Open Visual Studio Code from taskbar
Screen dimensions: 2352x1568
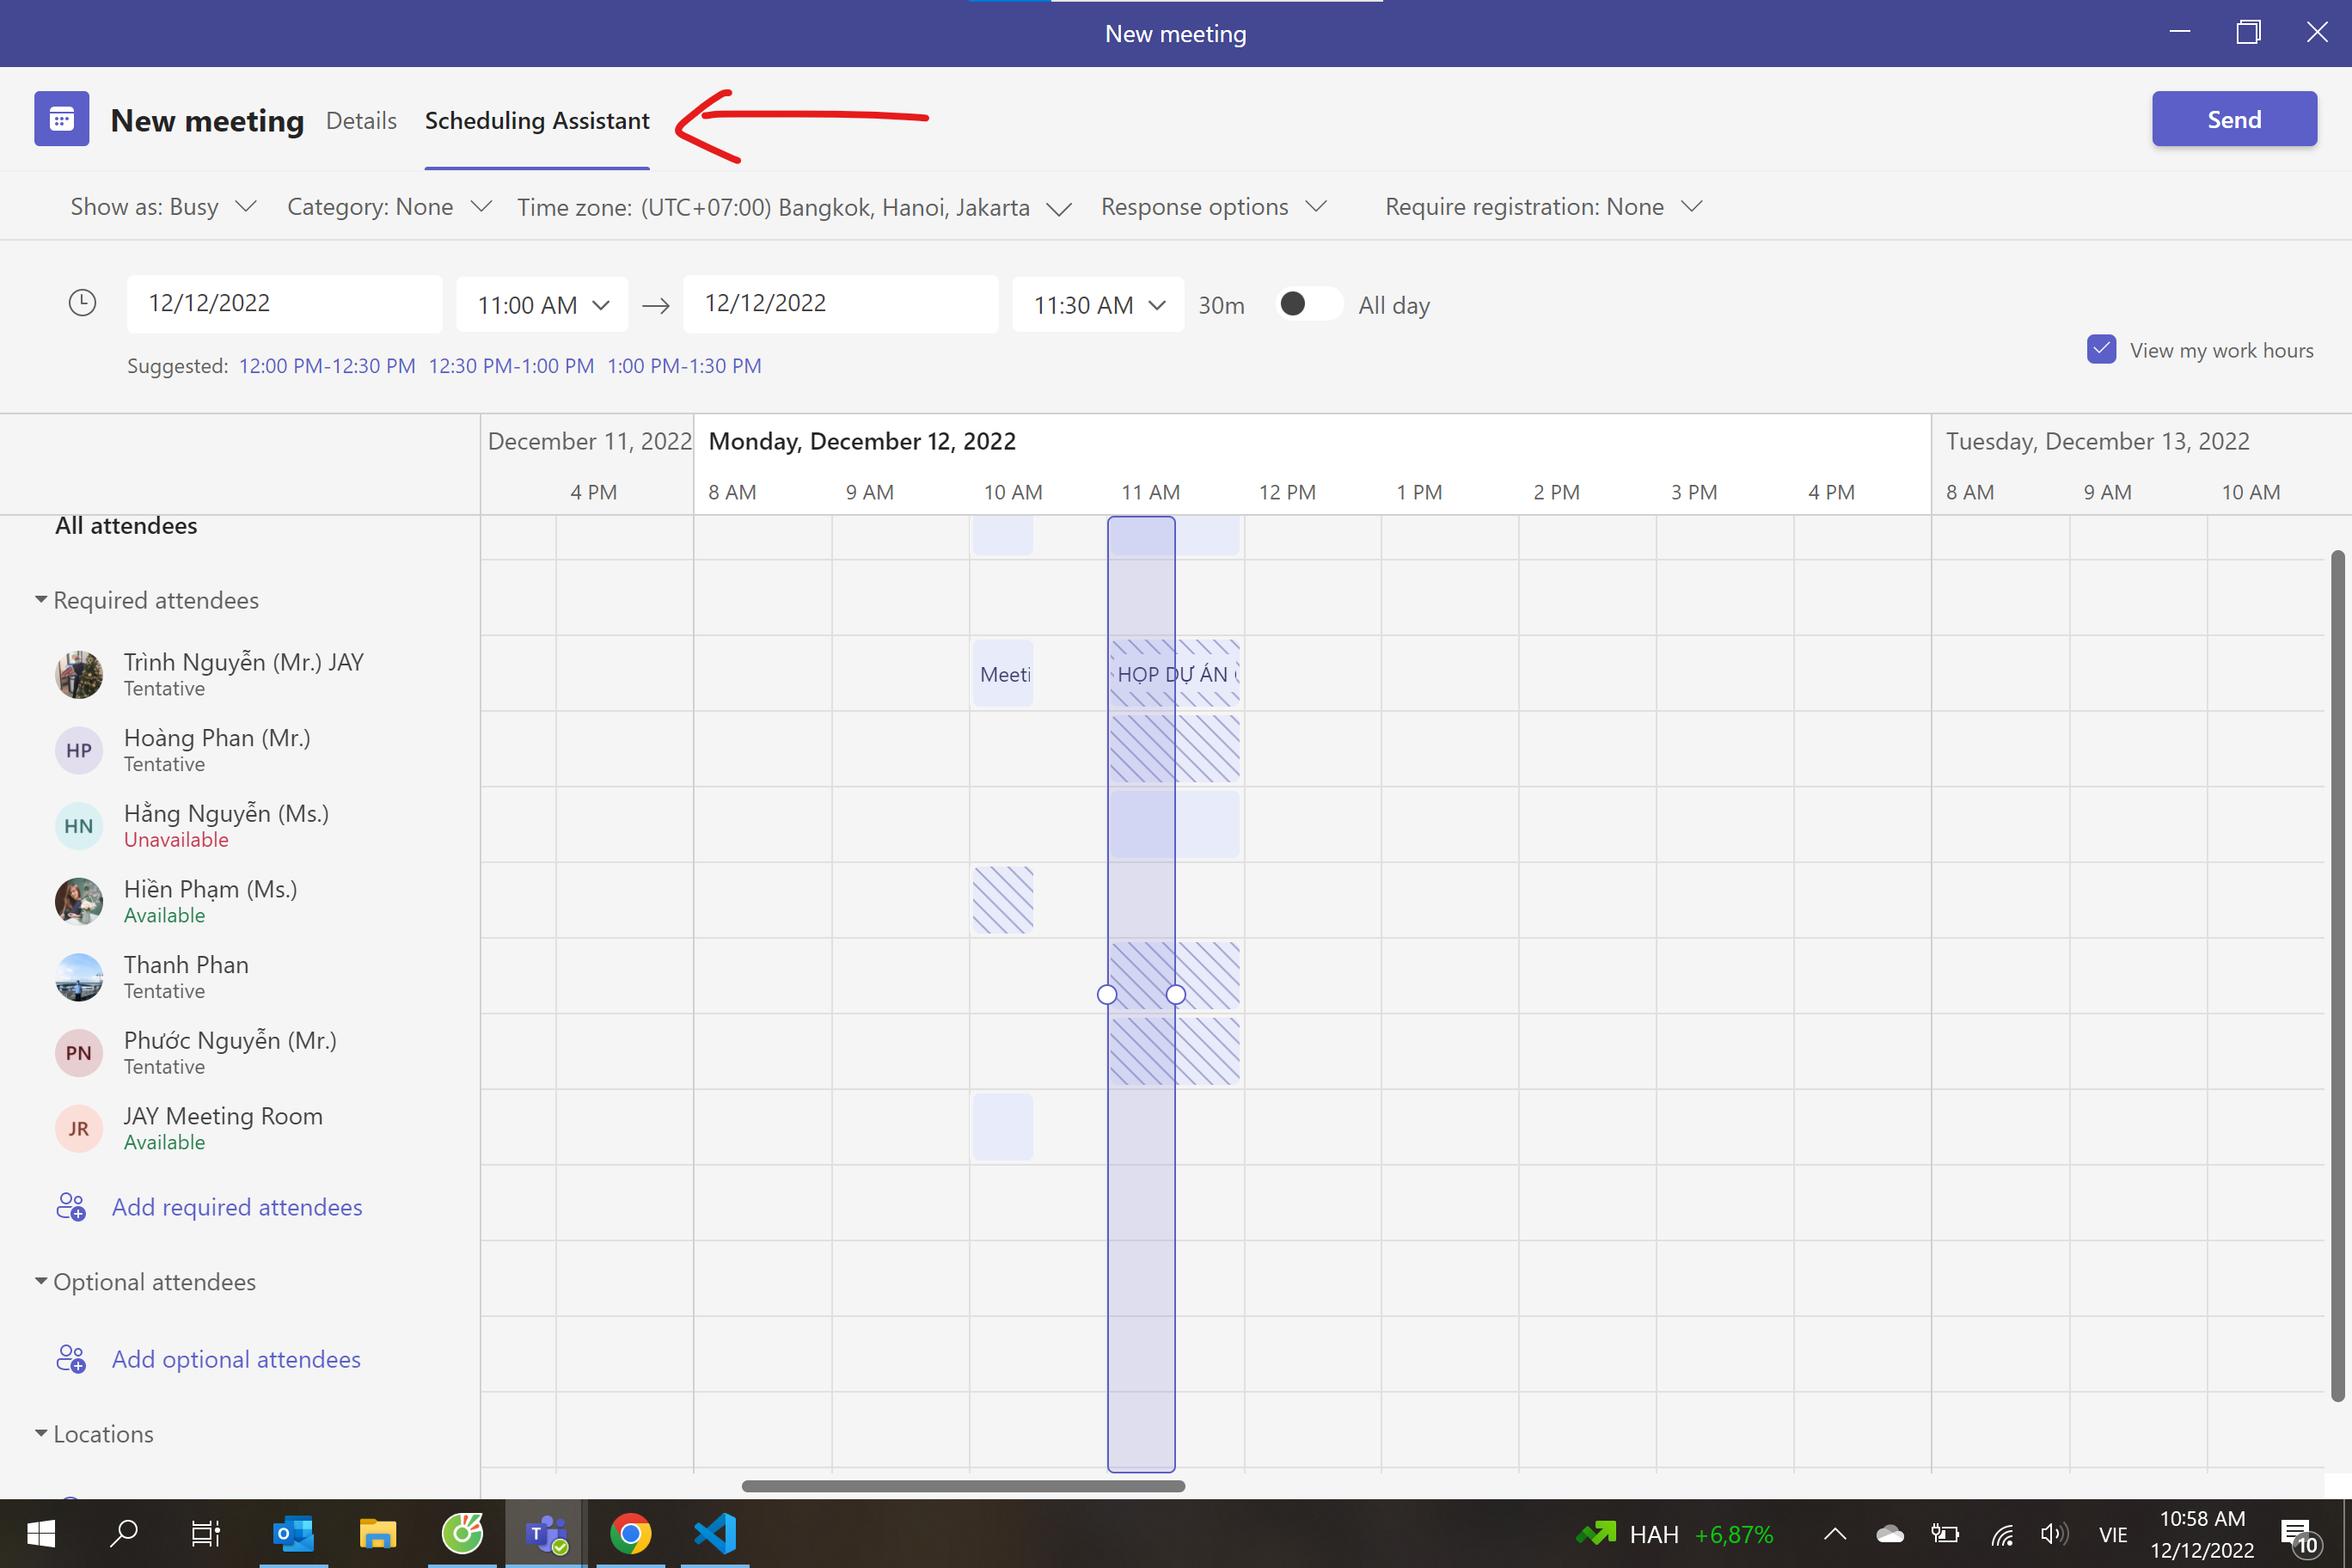pos(715,1533)
